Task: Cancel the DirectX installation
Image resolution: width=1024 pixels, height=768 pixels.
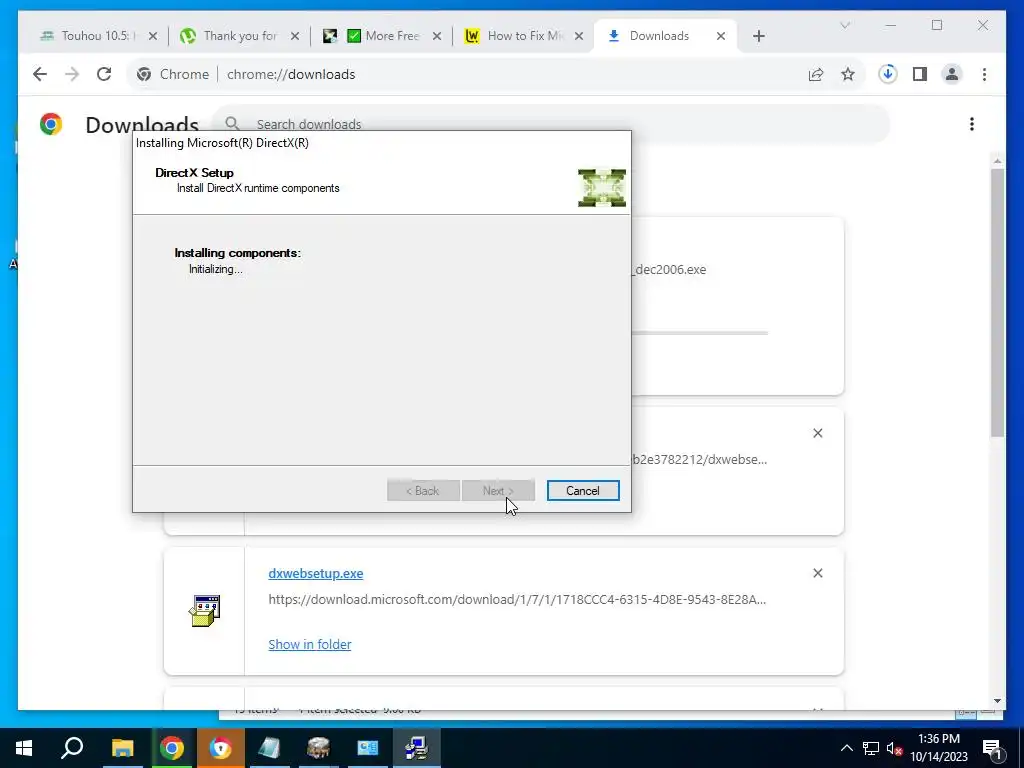Action: [583, 490]
